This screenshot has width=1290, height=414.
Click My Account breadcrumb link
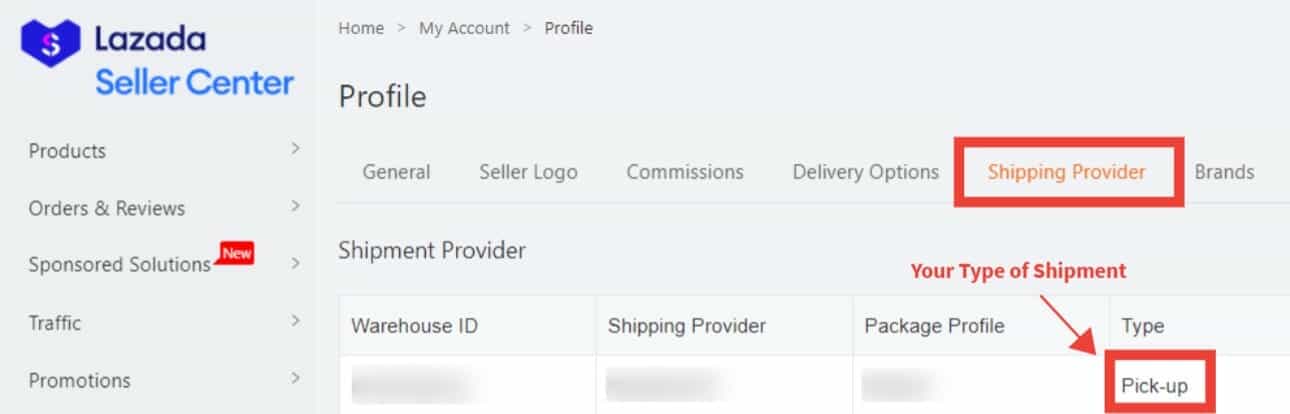(x=464, y=28)
